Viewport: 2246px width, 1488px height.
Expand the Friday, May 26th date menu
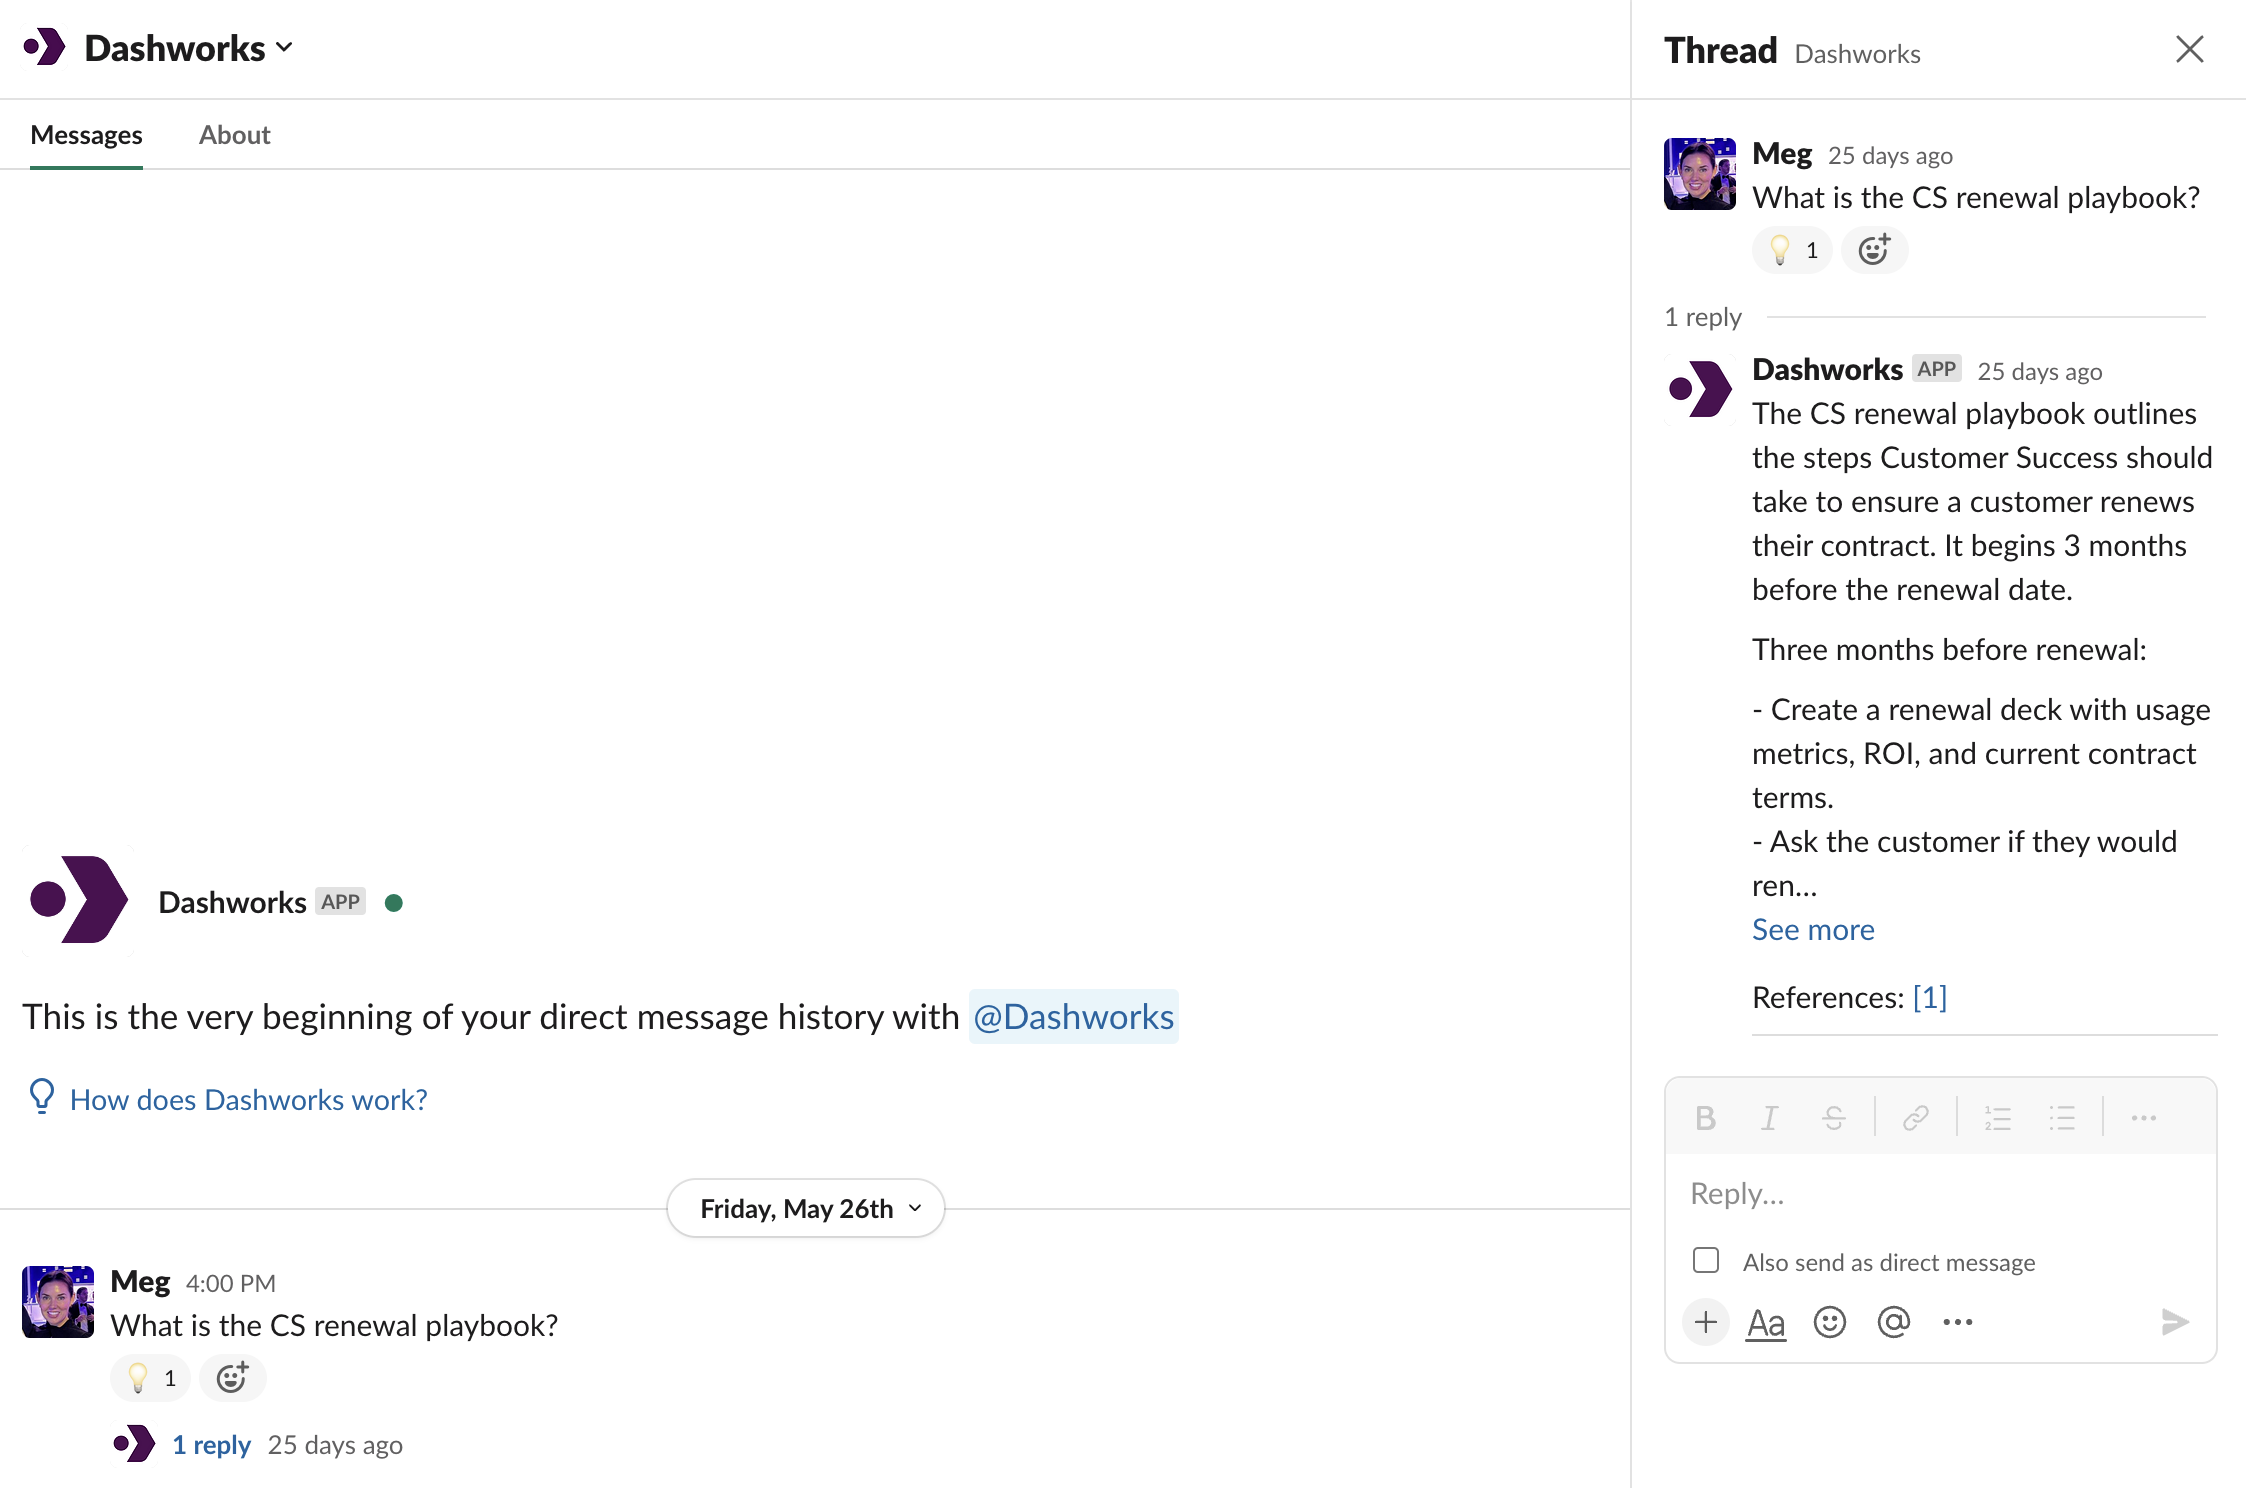(x=806, y=1208)
